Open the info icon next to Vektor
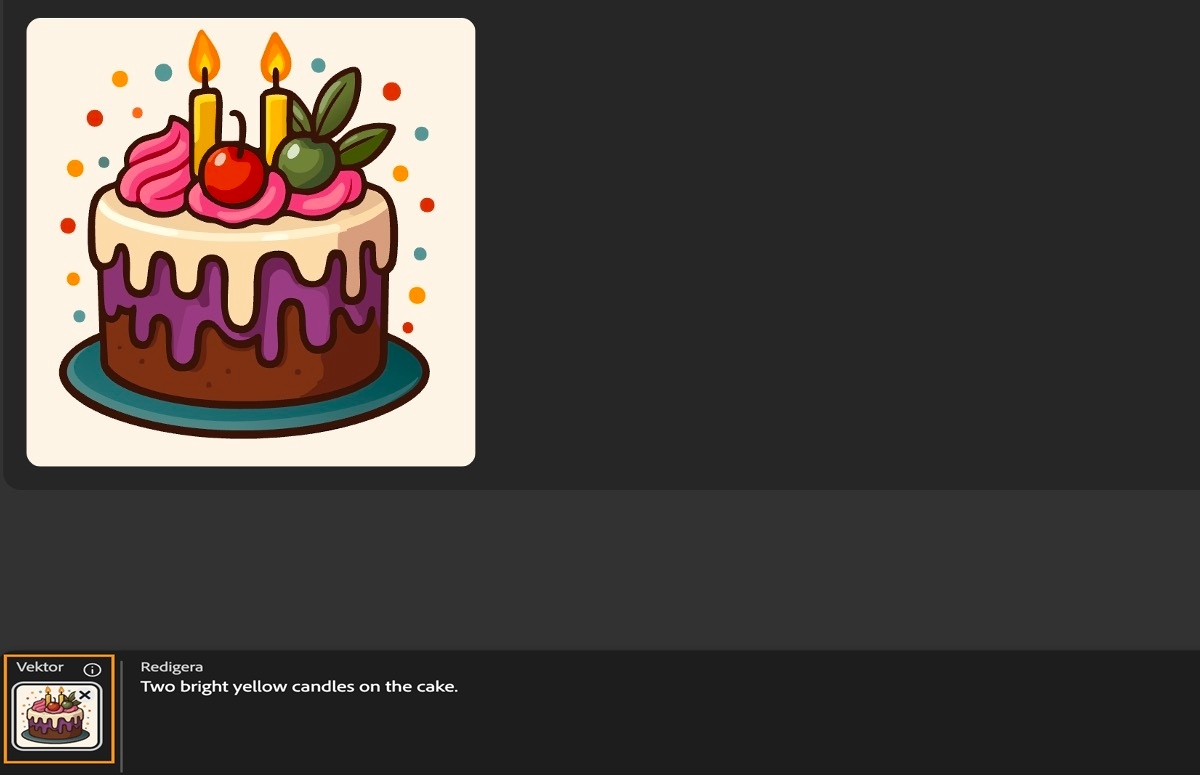Image resolution: width=1200 pixels, height=775 pixels. click(x=92, y=669)
